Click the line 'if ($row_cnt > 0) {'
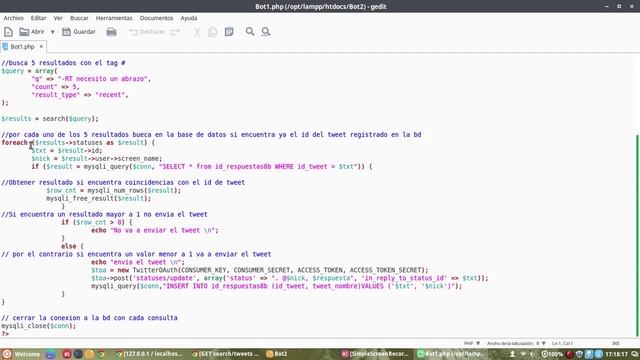 97,222
